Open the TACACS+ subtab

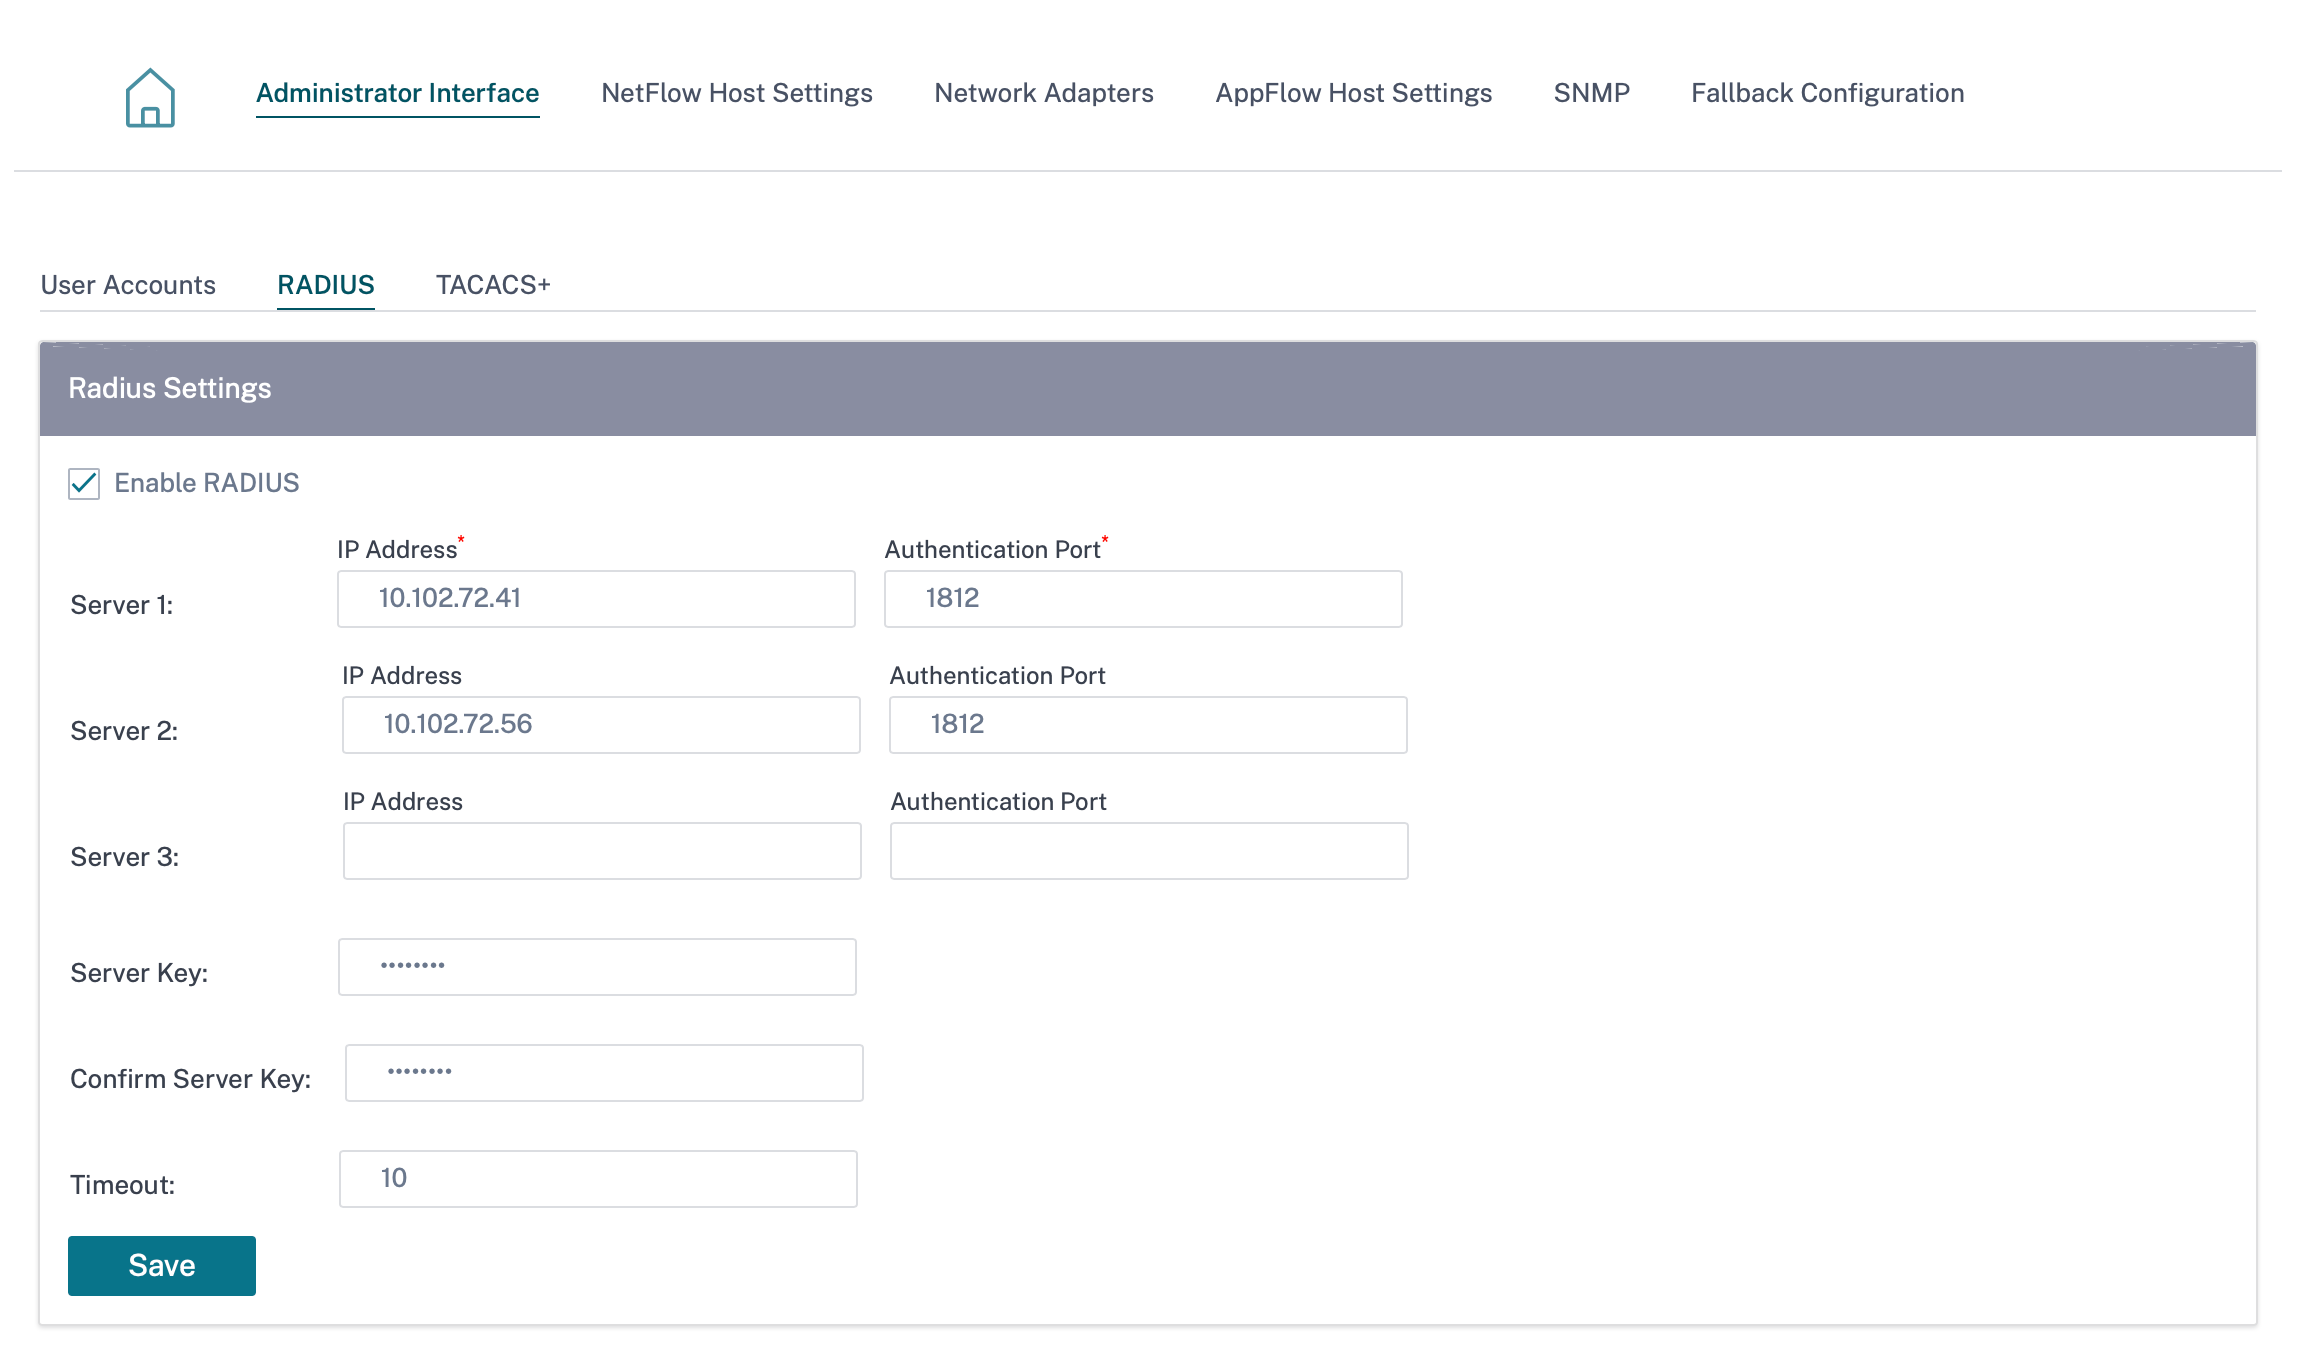493,285
